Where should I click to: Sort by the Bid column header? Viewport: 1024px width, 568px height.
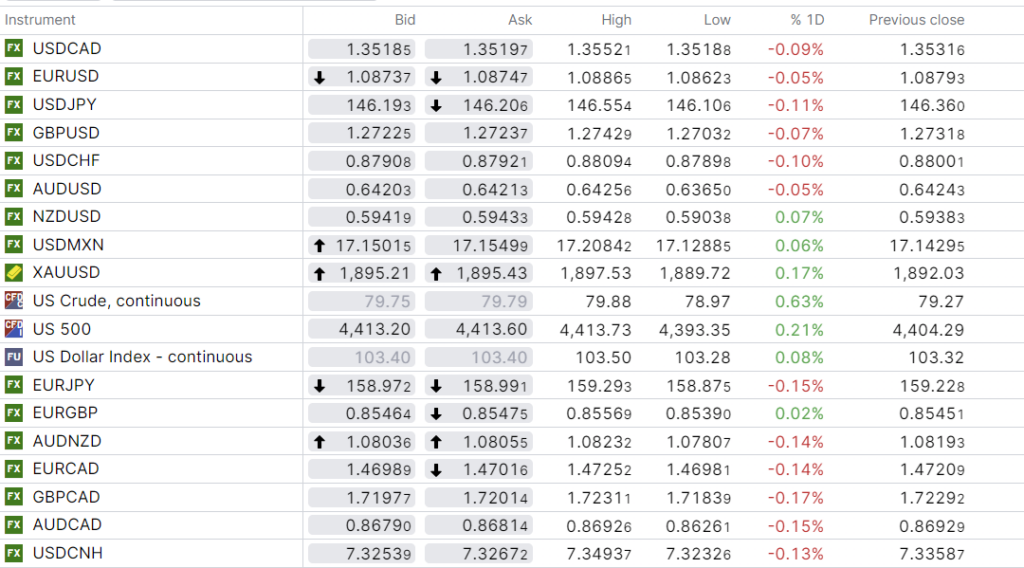(x=404, y=20)
